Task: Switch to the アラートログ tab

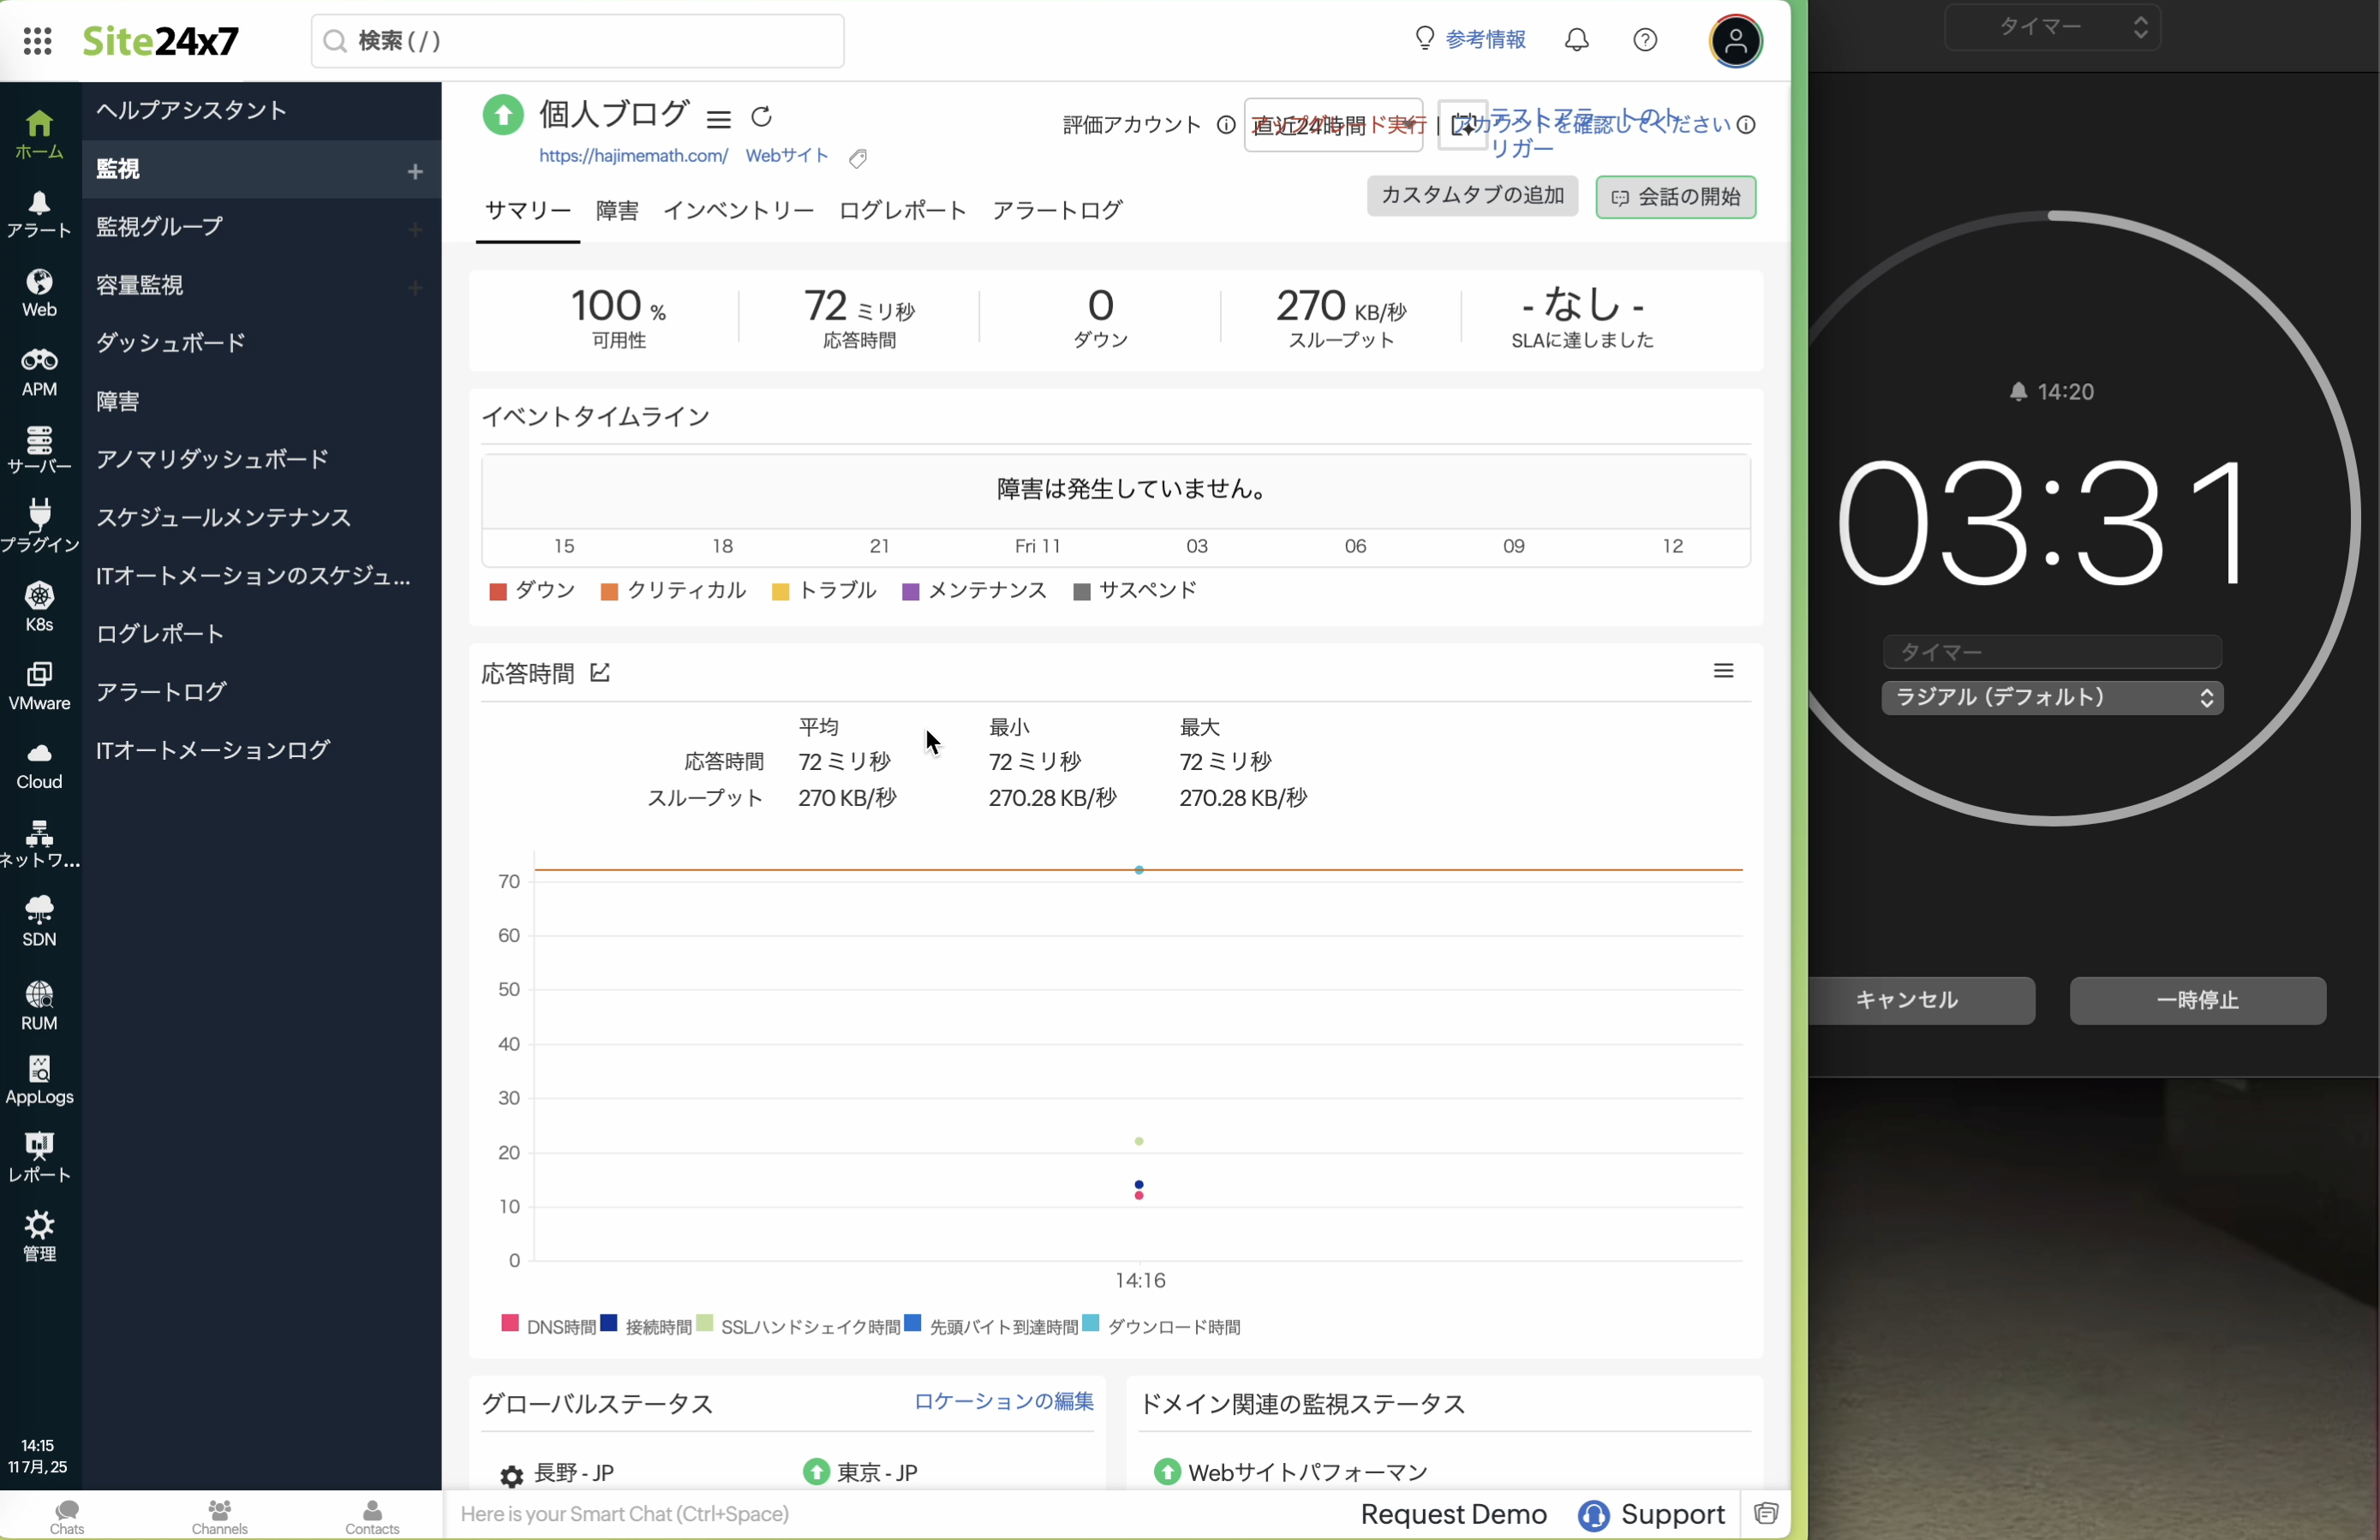Action: coord(1057,211)
